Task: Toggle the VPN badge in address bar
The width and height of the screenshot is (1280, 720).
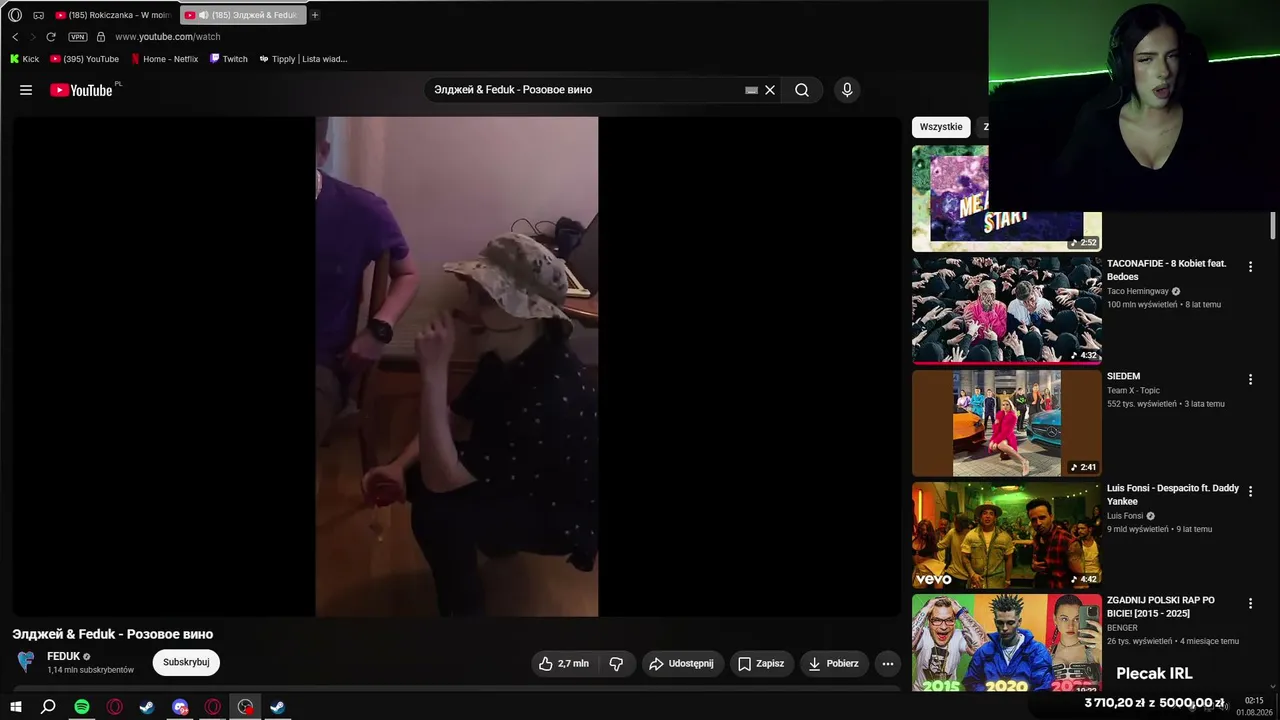Action: [77, 37]
